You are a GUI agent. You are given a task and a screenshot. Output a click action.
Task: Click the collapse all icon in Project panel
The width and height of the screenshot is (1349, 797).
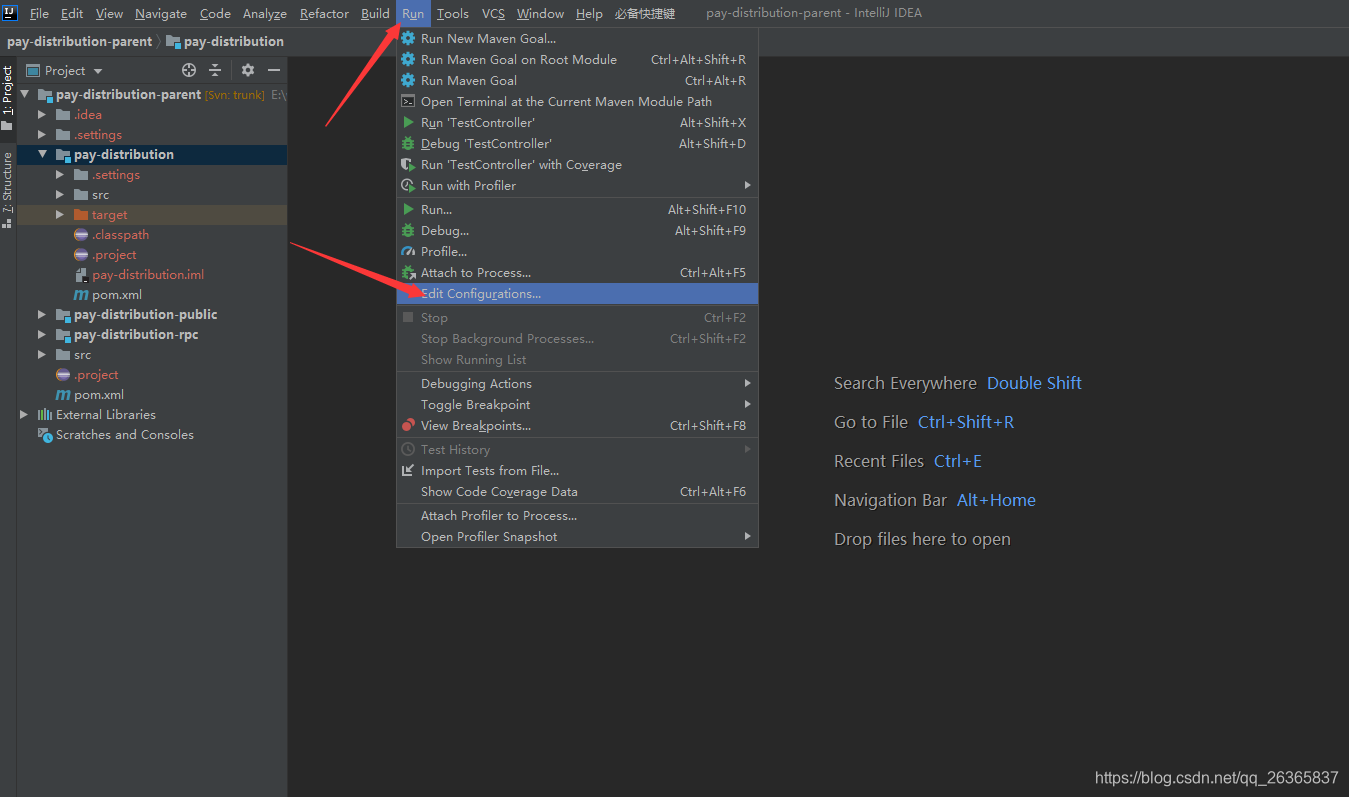215,70
